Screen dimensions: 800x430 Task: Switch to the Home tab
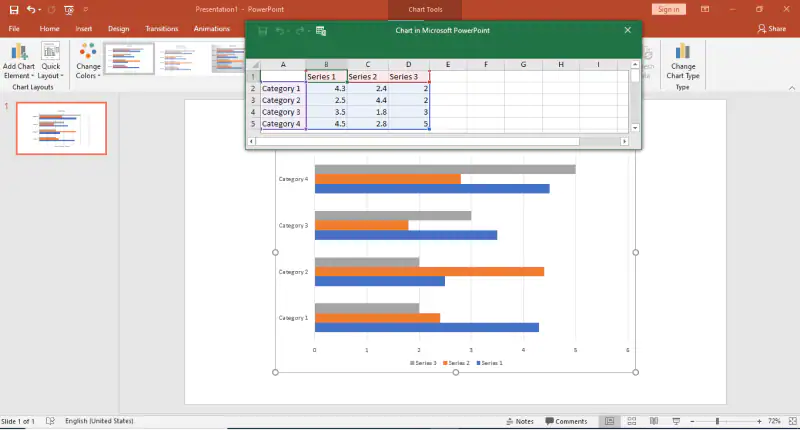point(49,29)
